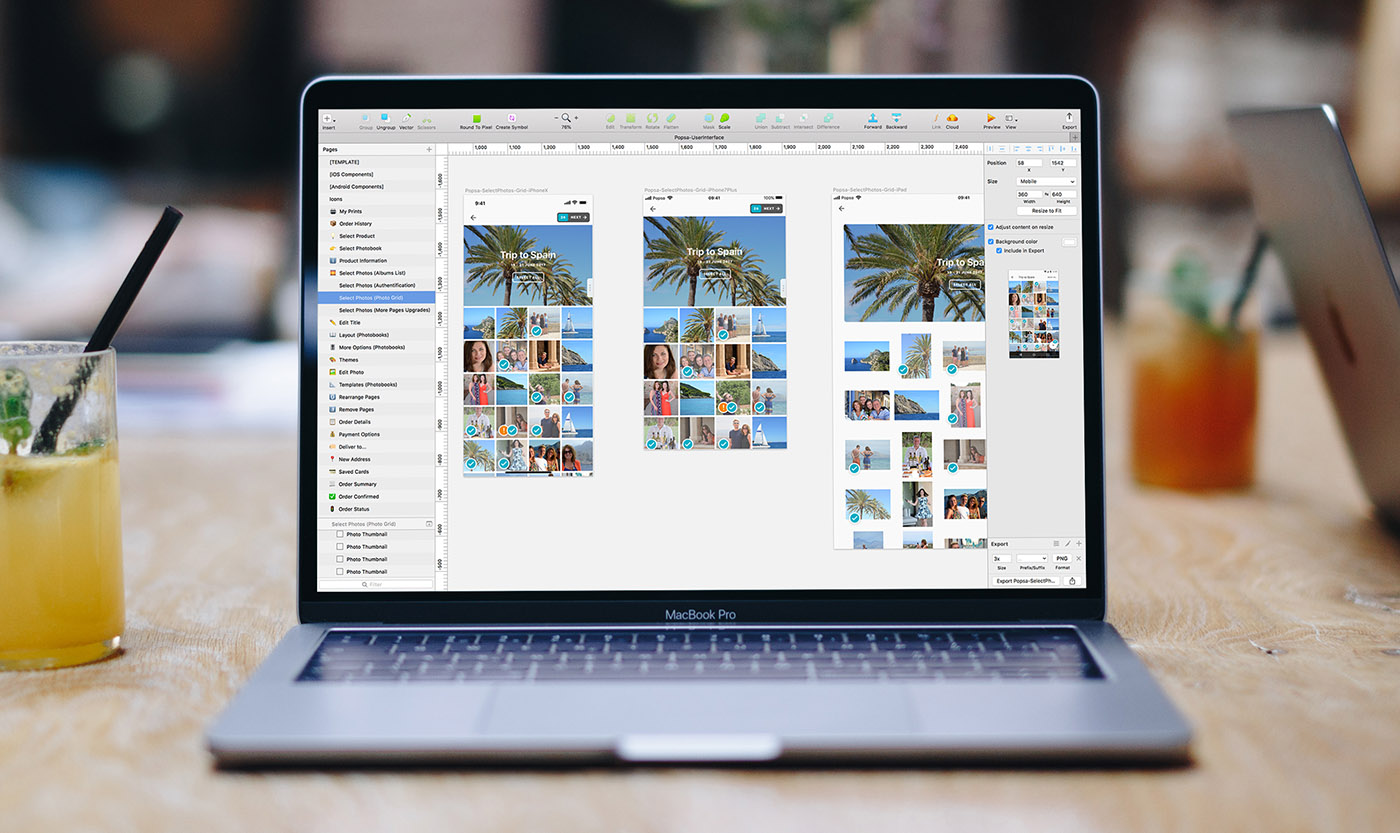
Task: Remove export size with X button
Action: point(1078,558)
